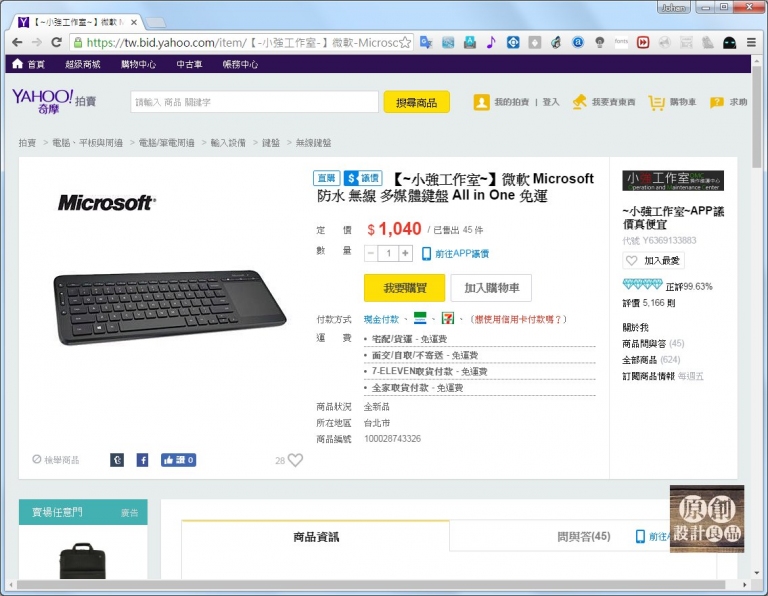Open the input devices breadcrumb link

pos(228,143)
